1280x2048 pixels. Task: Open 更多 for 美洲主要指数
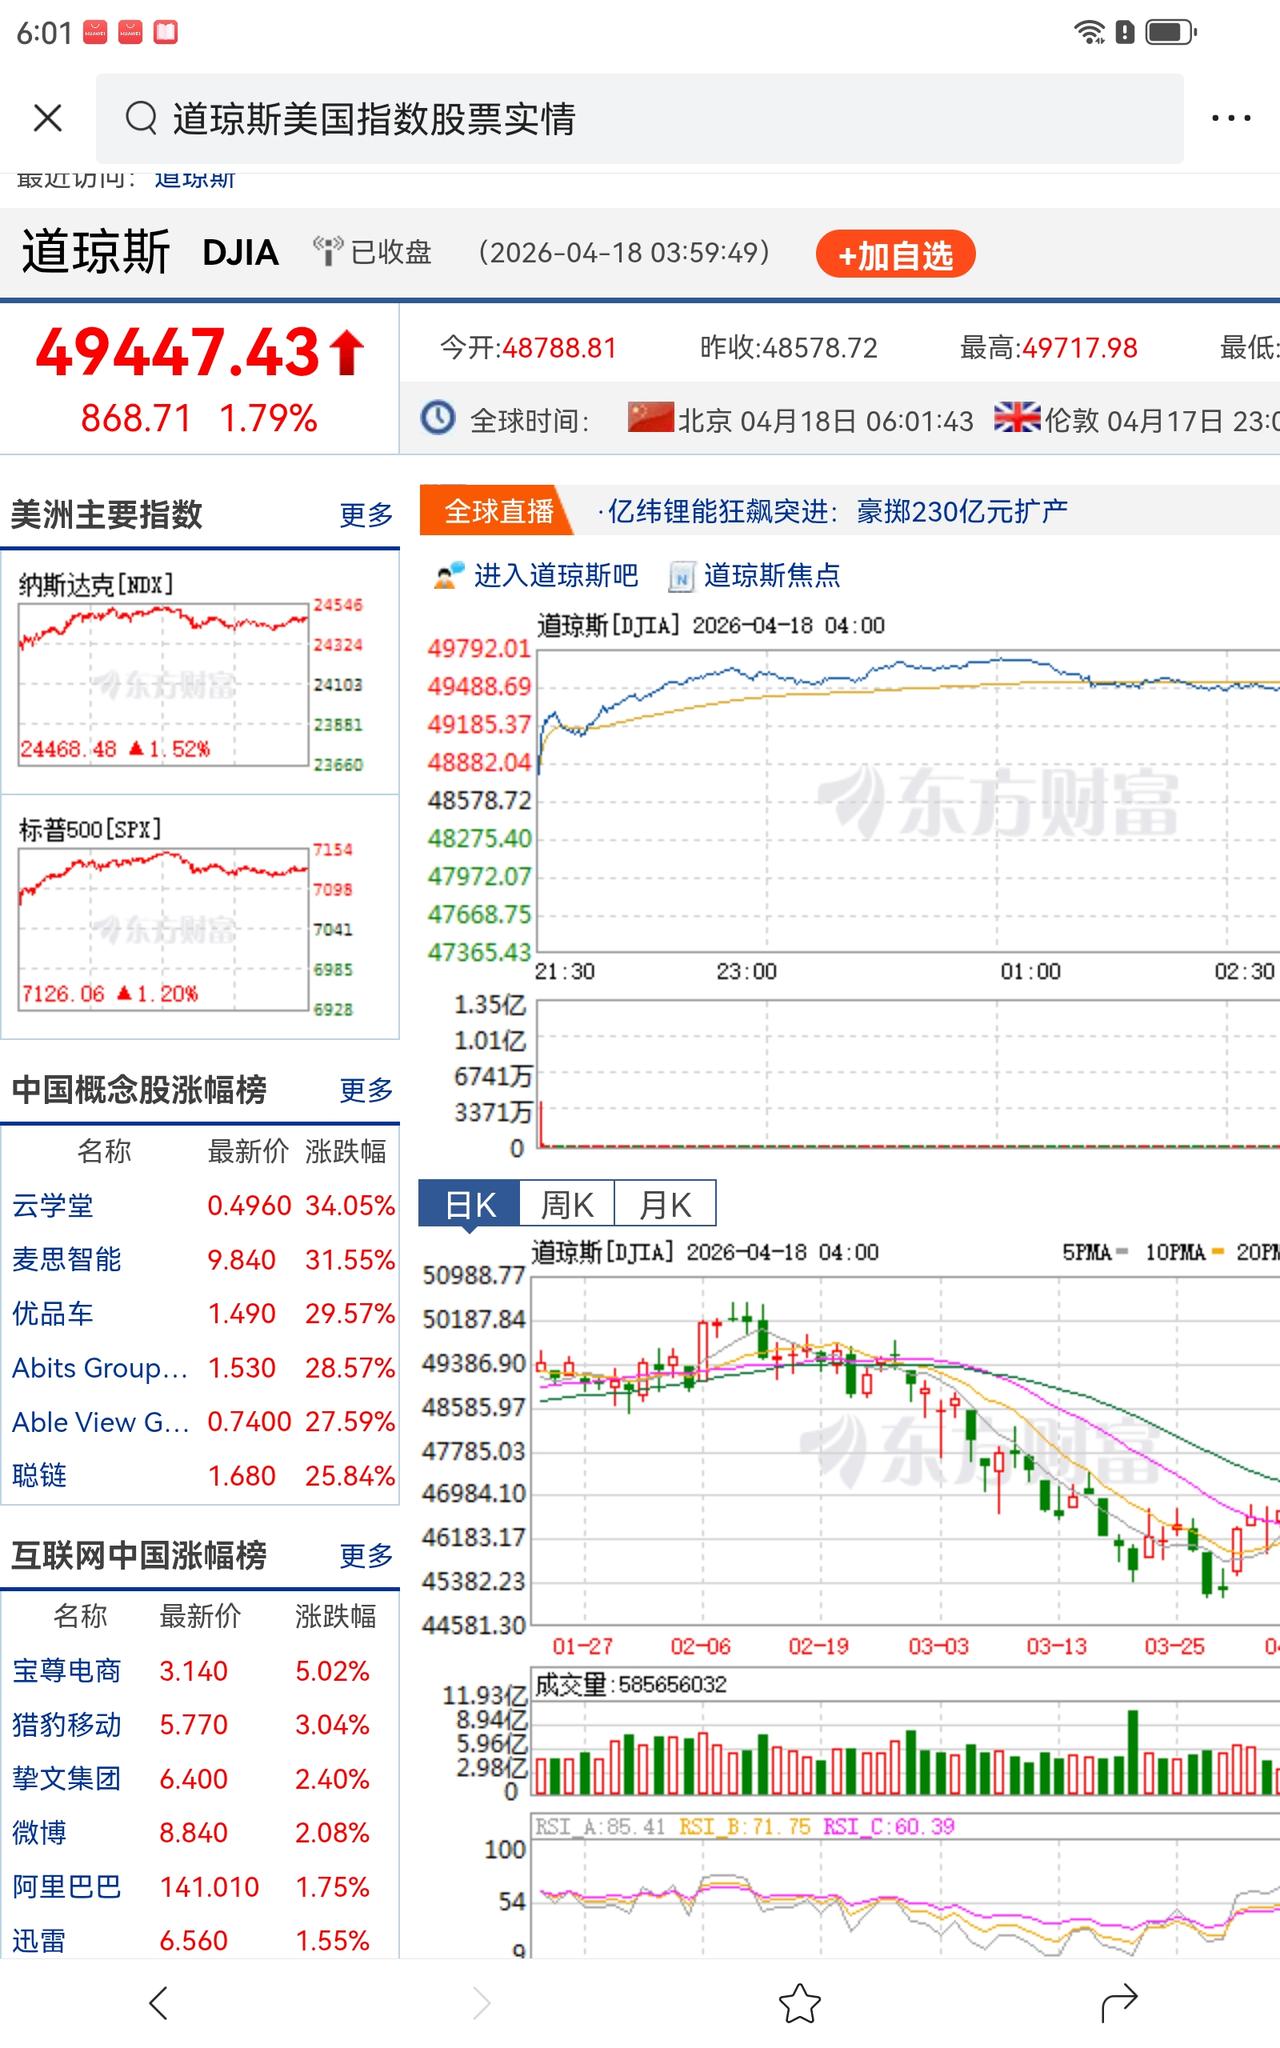pos(366,515)
